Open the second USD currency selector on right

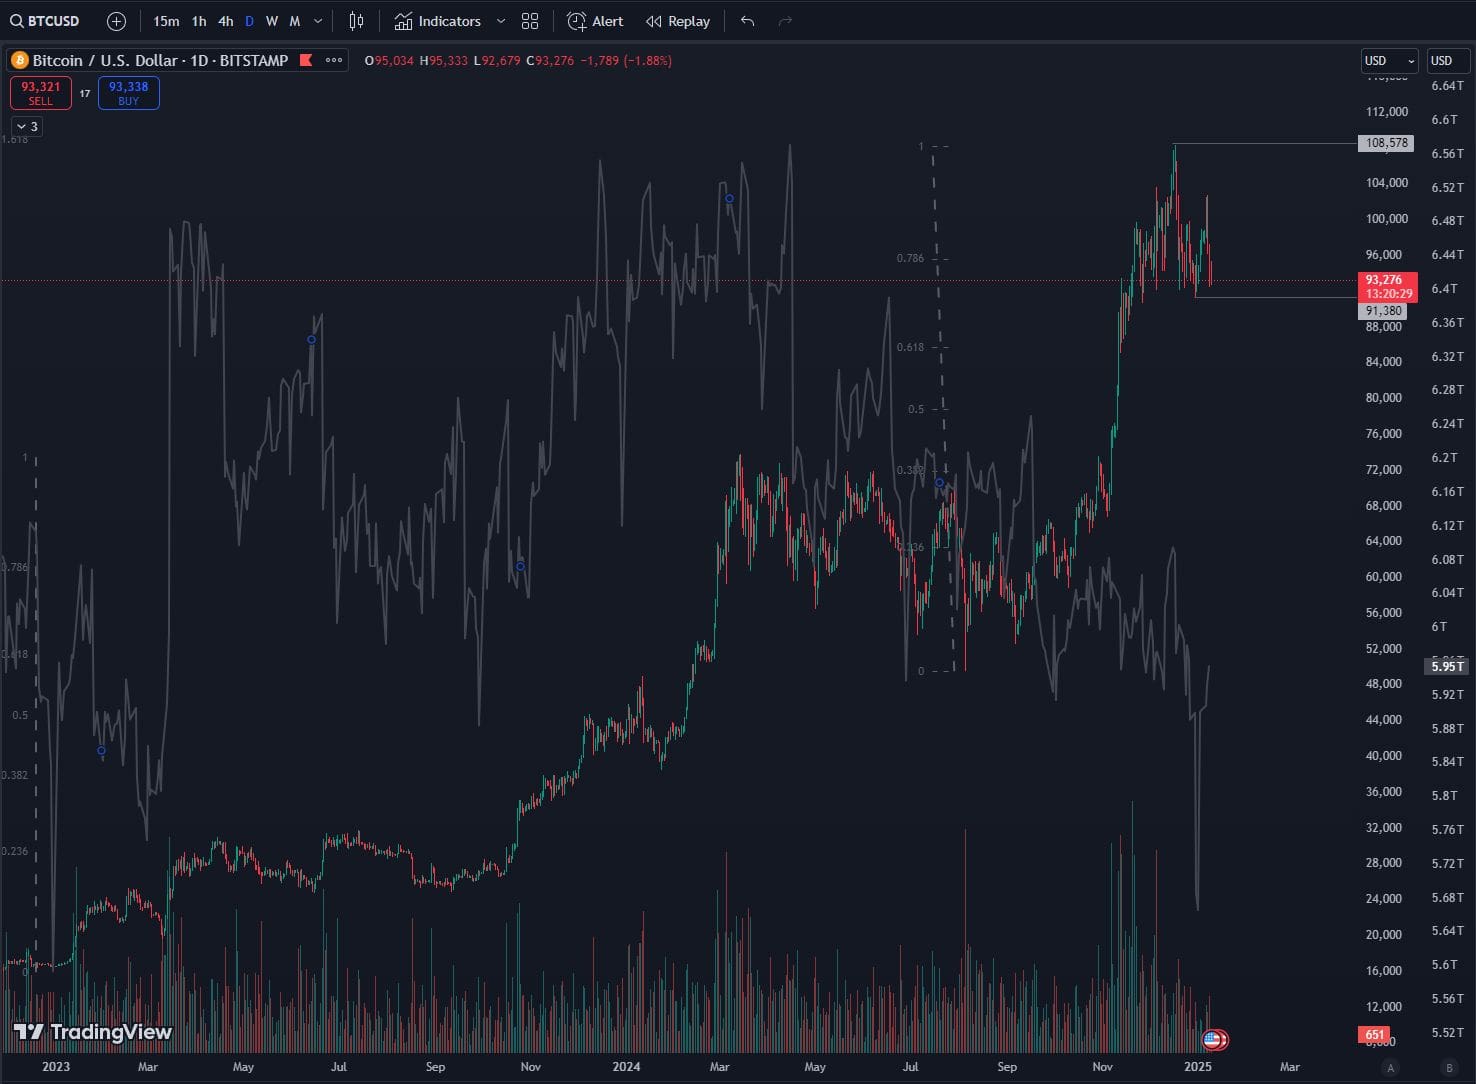point(1447,60)
